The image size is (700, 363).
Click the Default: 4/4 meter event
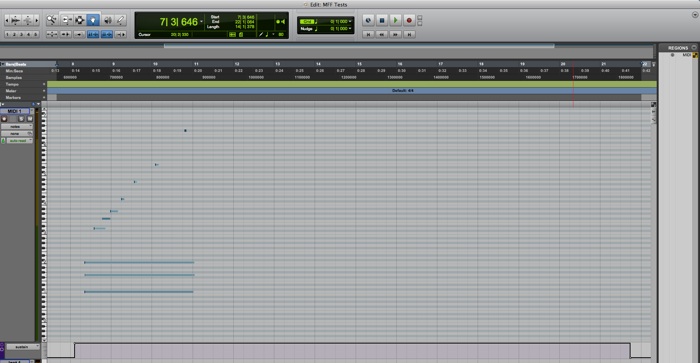click(x=403, y=91)
